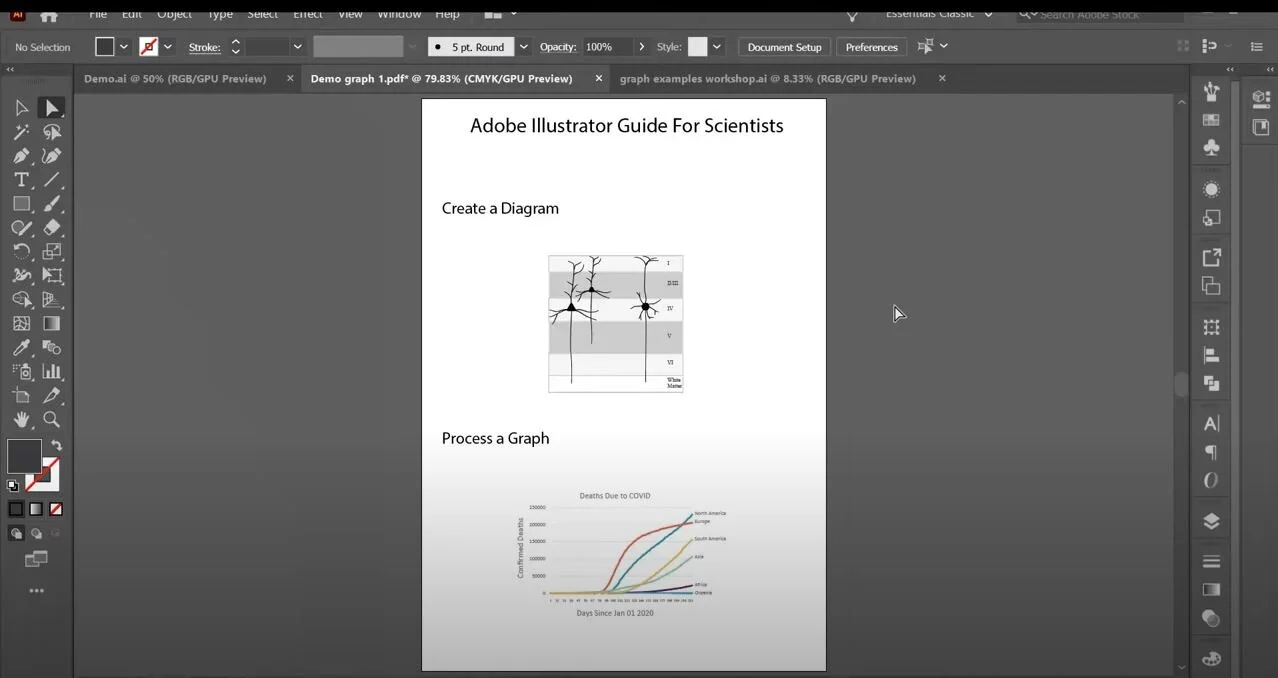Open Edit Toolbar three-dots menu
The image size is (1278, 678).
[x=36, y=591]
